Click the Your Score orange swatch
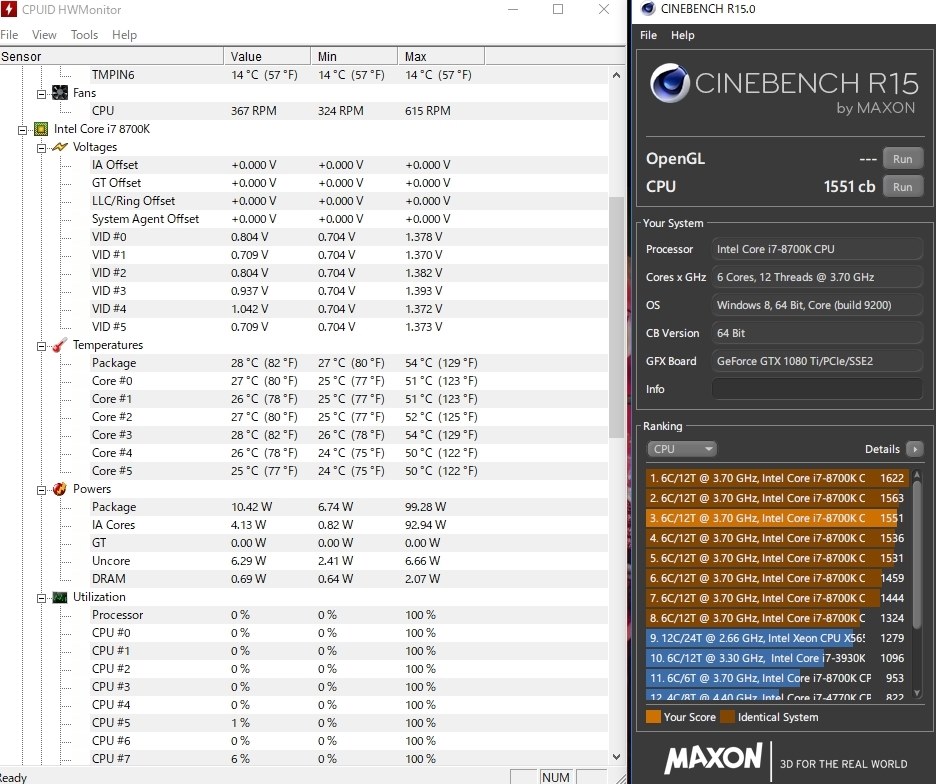 (654, 717)
